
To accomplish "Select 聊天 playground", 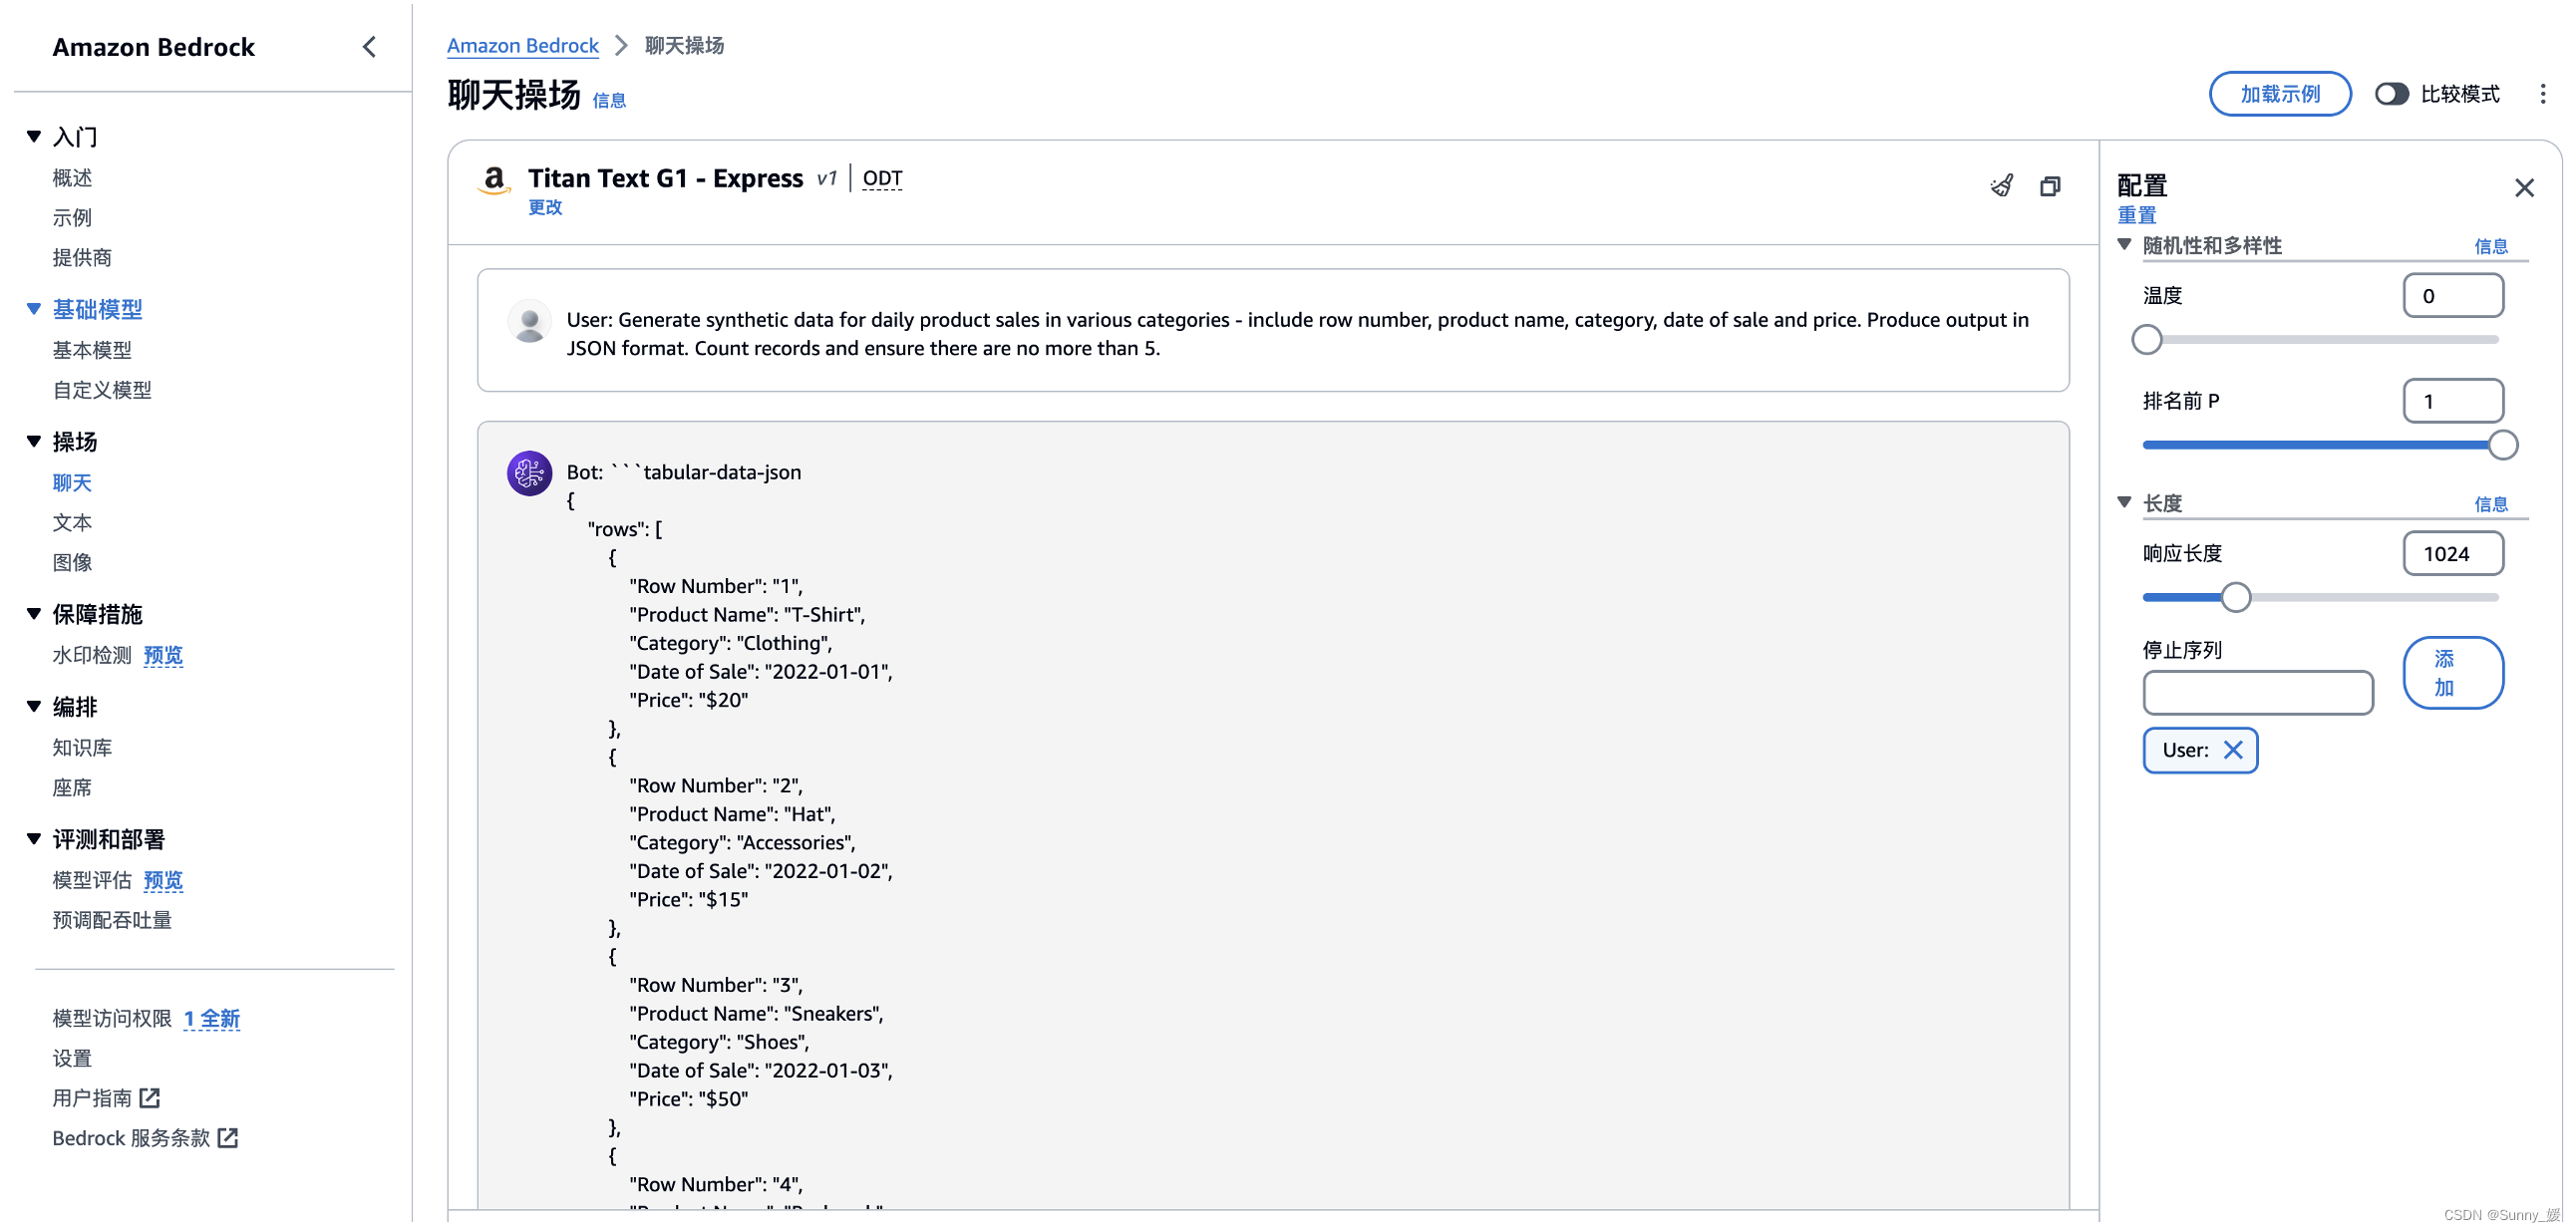I will coord(72,483).
